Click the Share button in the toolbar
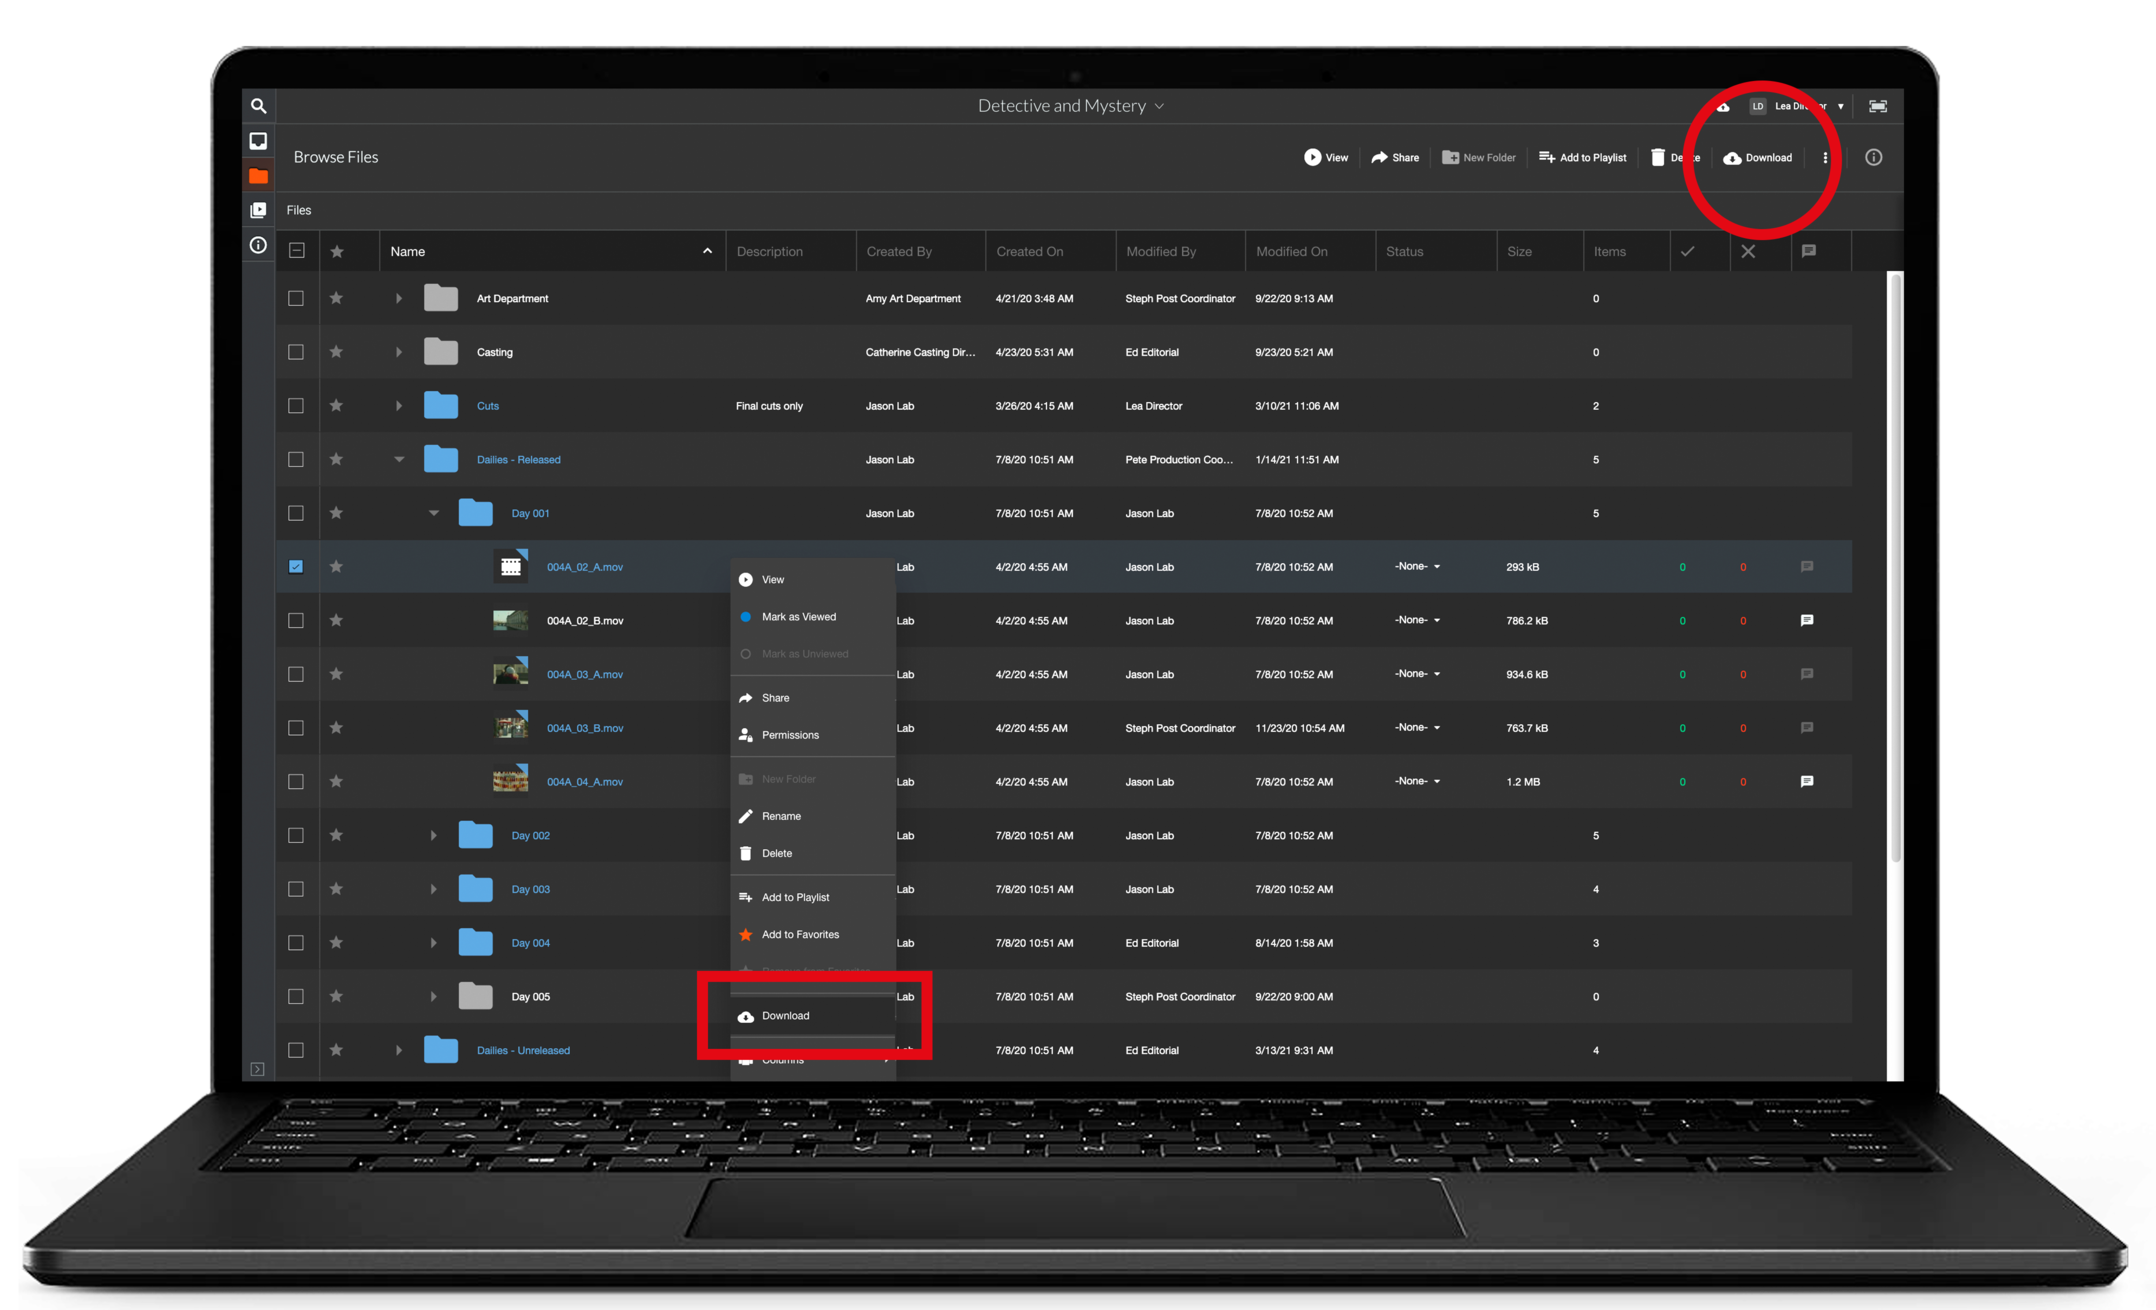 [x=1395, y=157]
